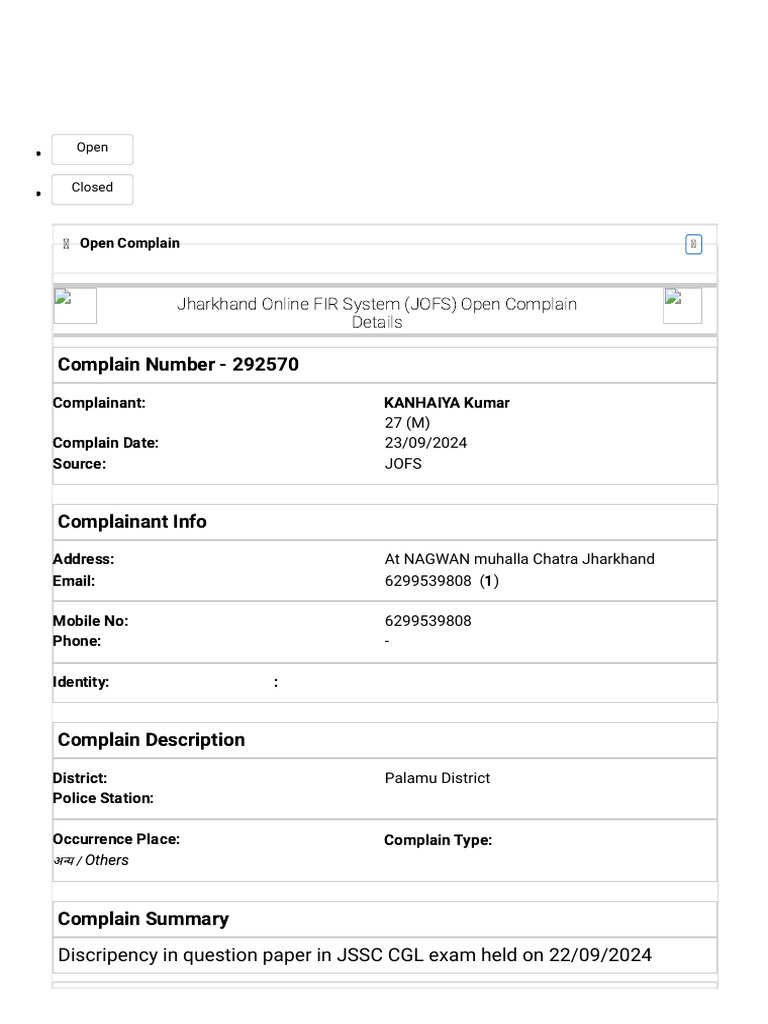This screenshot has height=1024, width=768.
Task: Select complain date 23/09/2024
Action: (425, 443)
